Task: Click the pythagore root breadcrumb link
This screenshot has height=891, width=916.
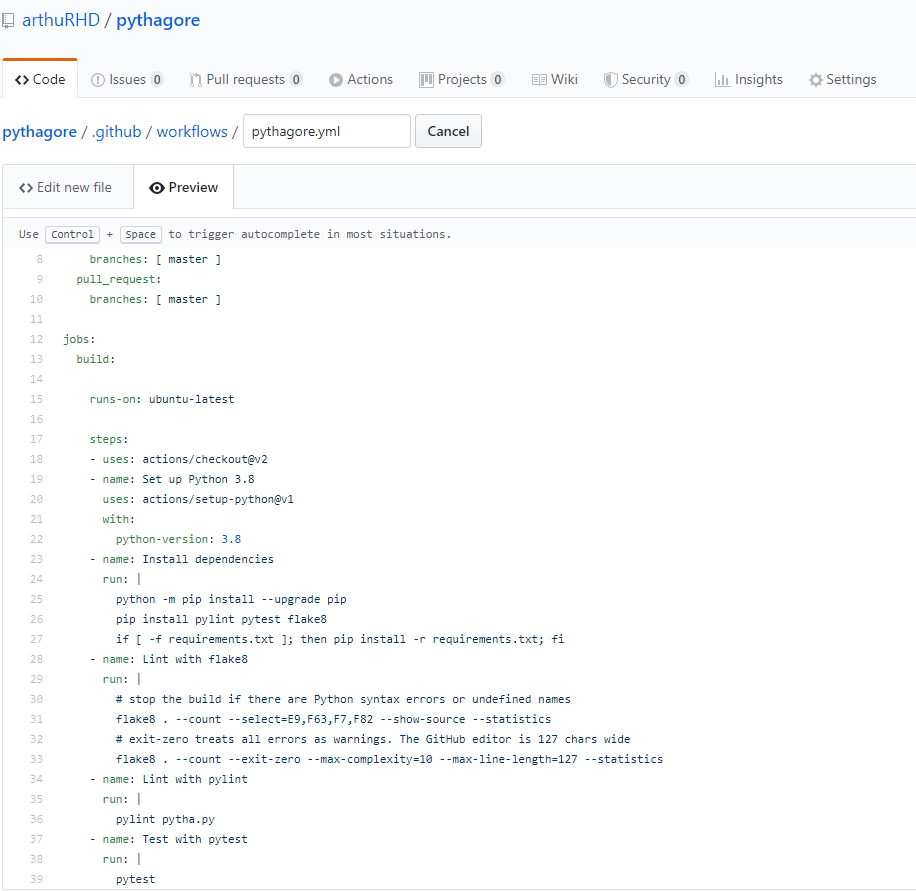Action: 40,131
